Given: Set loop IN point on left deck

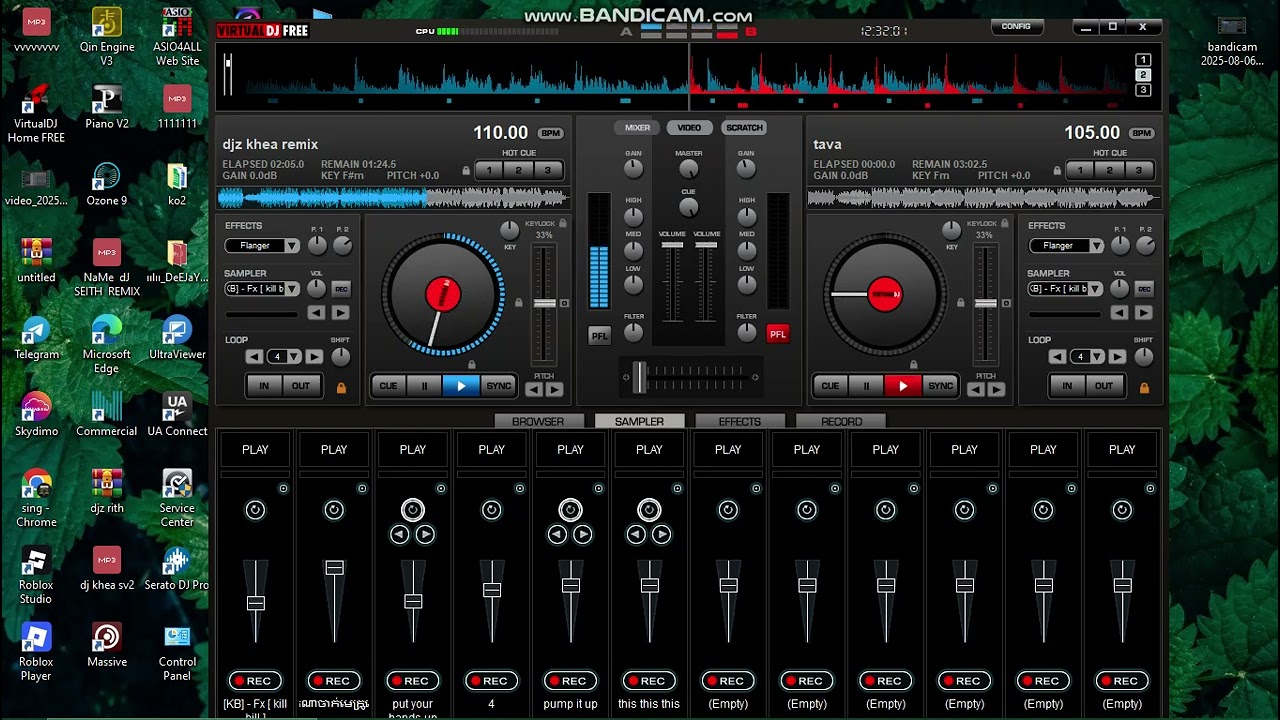Looking at the screenshot, I should coord(264,386).
